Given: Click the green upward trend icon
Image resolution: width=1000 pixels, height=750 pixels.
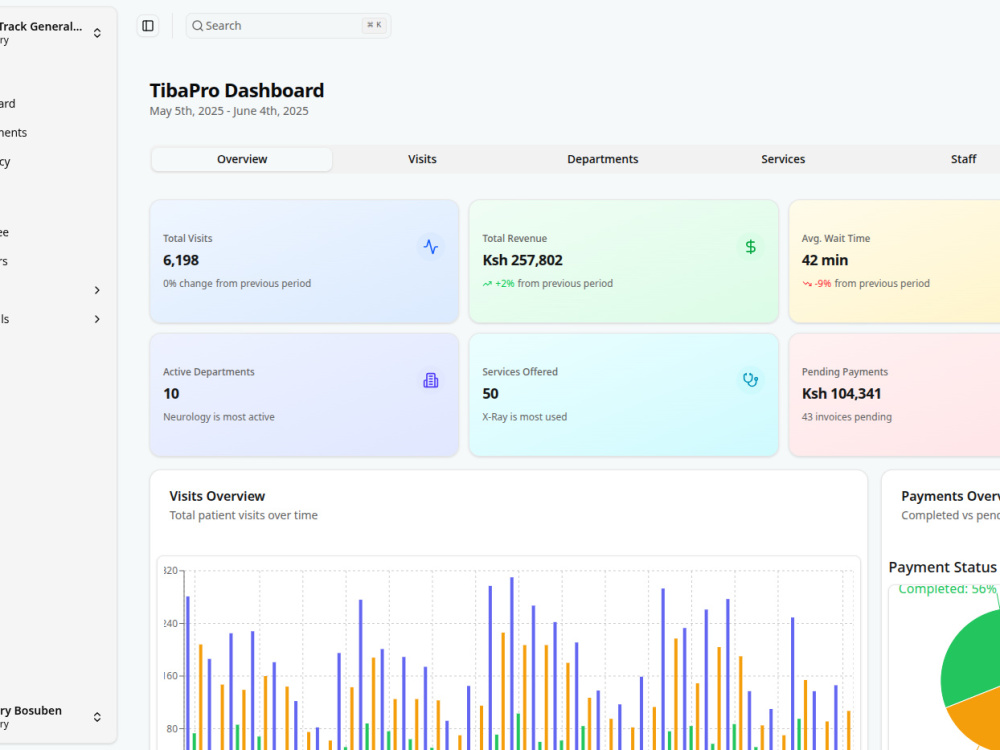Looking at the screenshot, I should [487, 284].
